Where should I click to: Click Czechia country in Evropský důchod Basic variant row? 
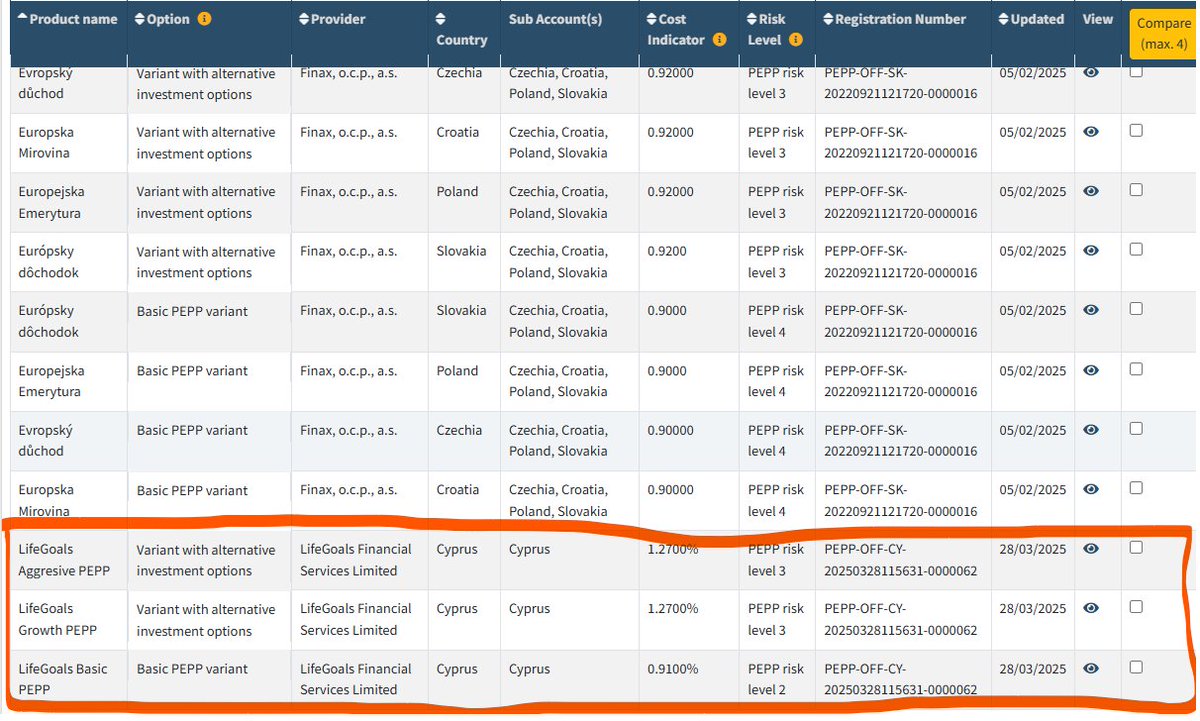[459, 430]
